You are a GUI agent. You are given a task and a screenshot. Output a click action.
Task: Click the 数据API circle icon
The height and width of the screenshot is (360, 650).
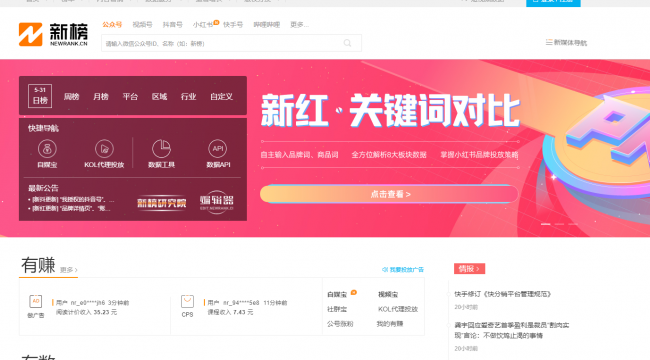pos(218,148)
